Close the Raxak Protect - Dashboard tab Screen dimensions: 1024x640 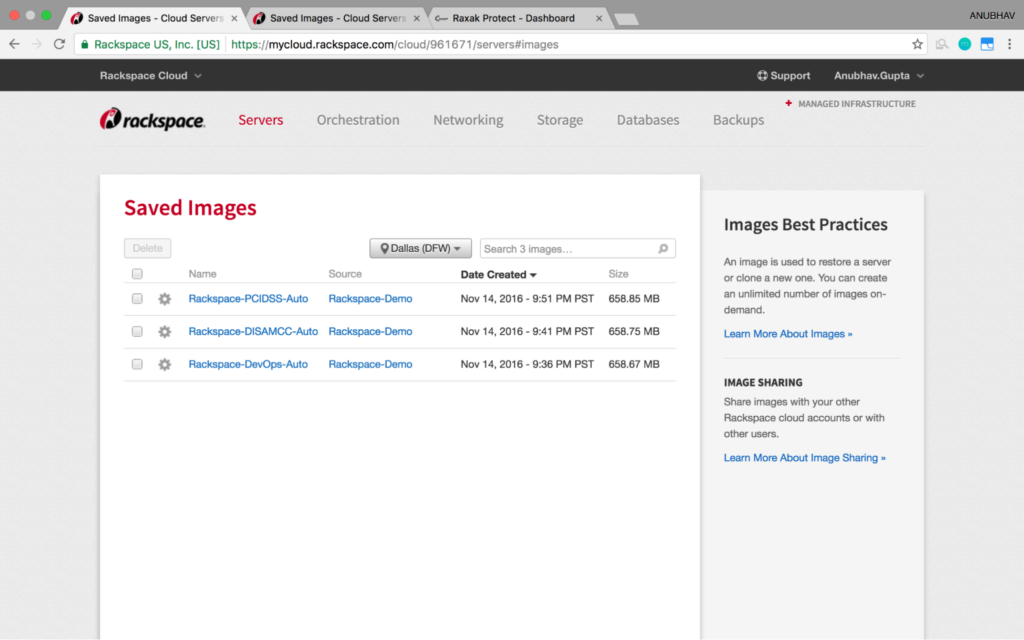point(599,18)
